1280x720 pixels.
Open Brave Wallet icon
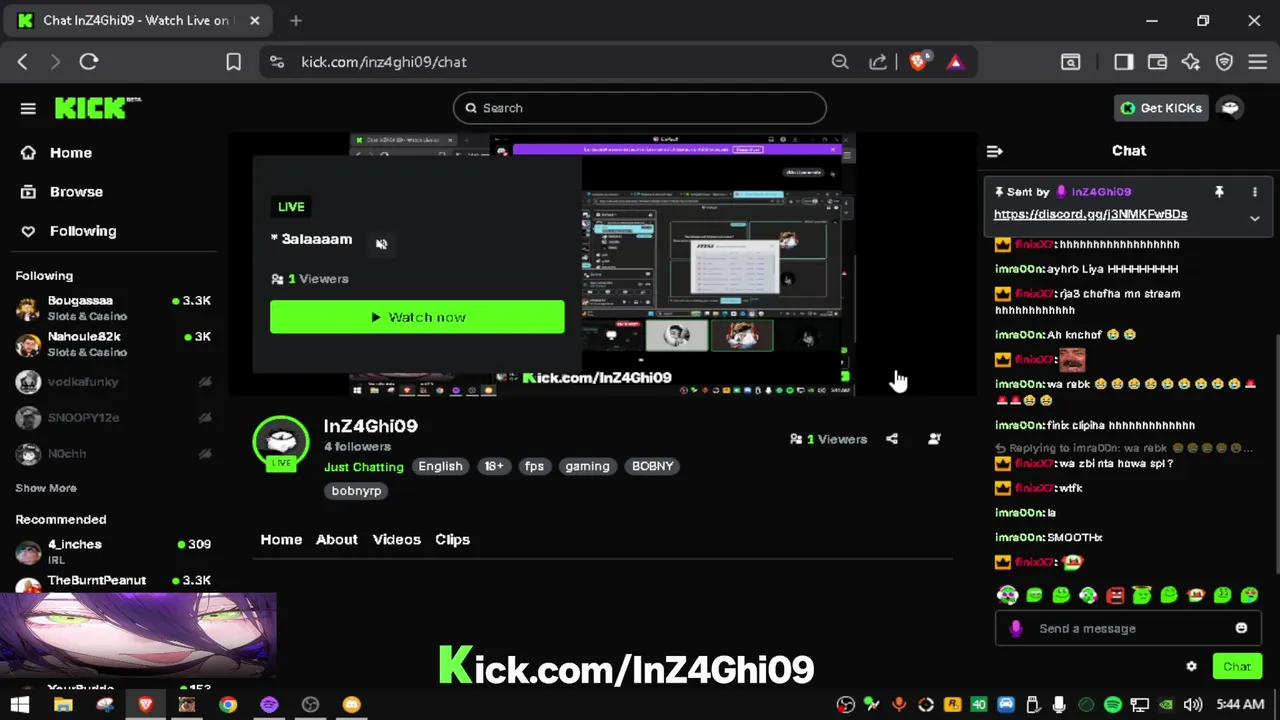point(1157,62)
